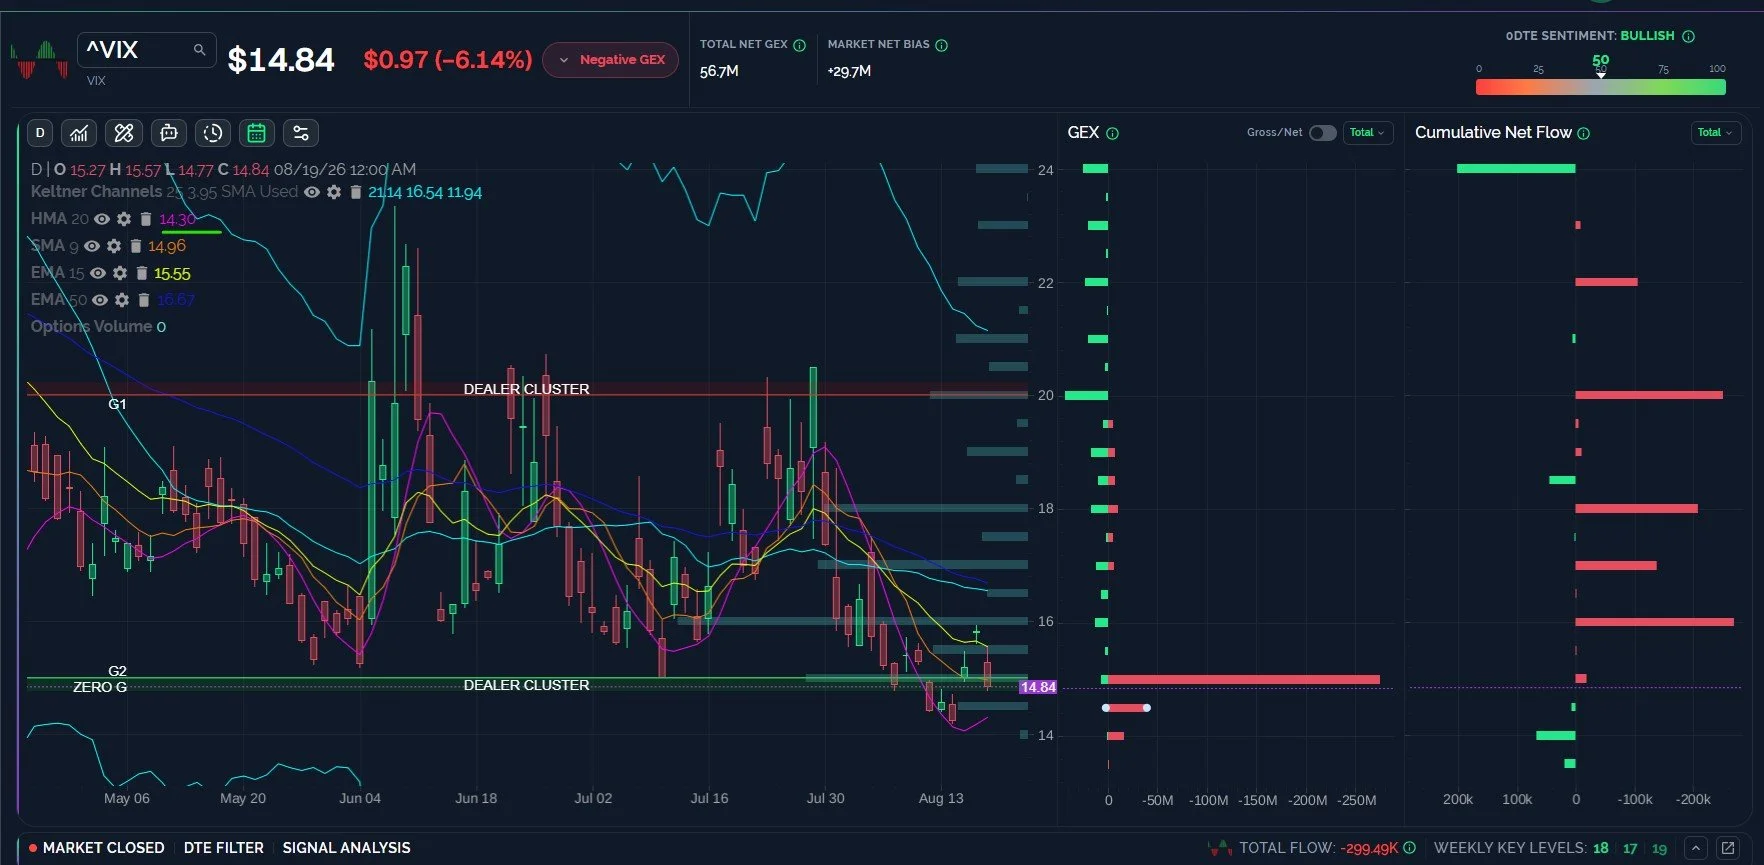Viewport: 1764px width, 865px height.
Task: Click the GEX logo beside the ticker
Action: pyautogui.click(x=38, y=59)
